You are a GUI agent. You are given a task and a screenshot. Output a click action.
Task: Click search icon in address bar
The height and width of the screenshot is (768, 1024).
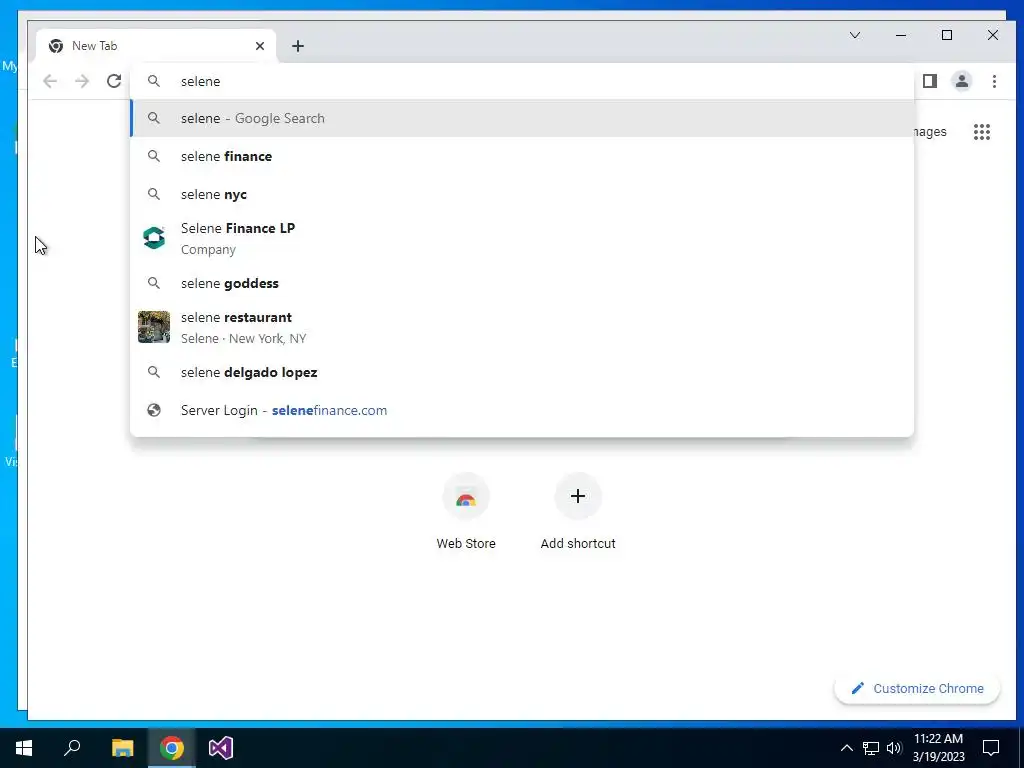pyautogui.click(x=154, y=81)
